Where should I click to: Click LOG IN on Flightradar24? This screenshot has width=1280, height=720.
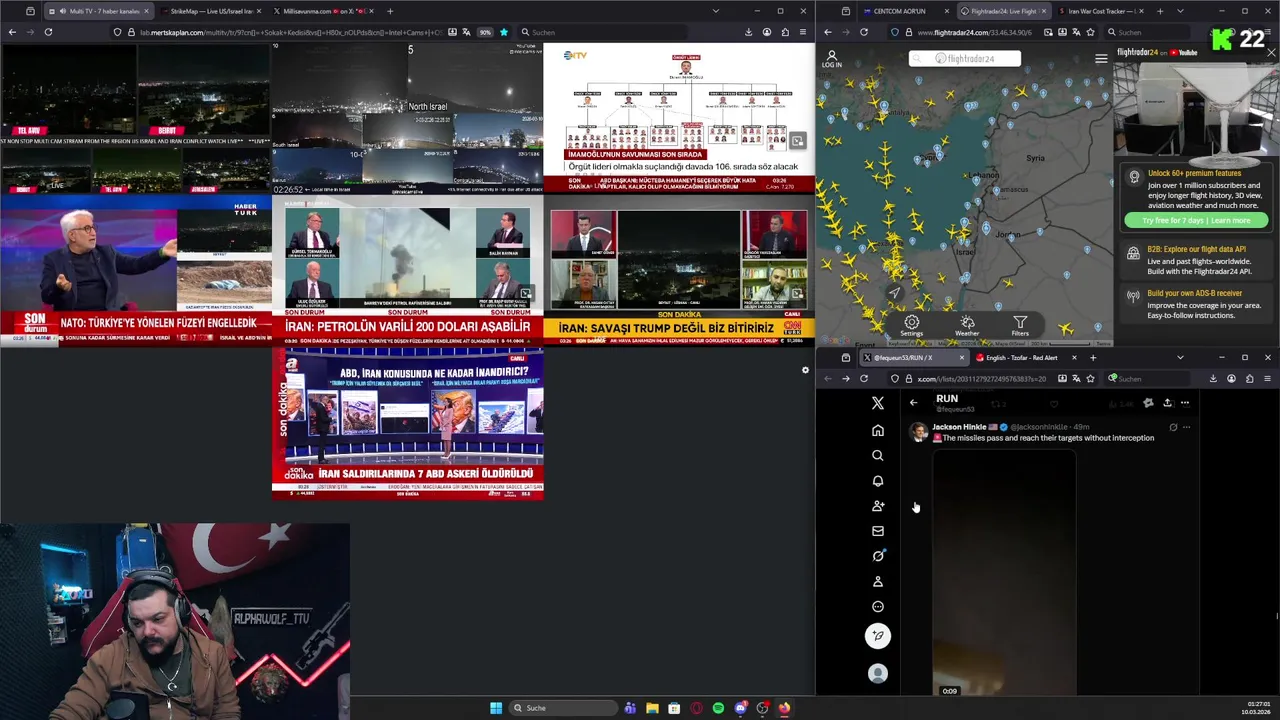point(832,59)
